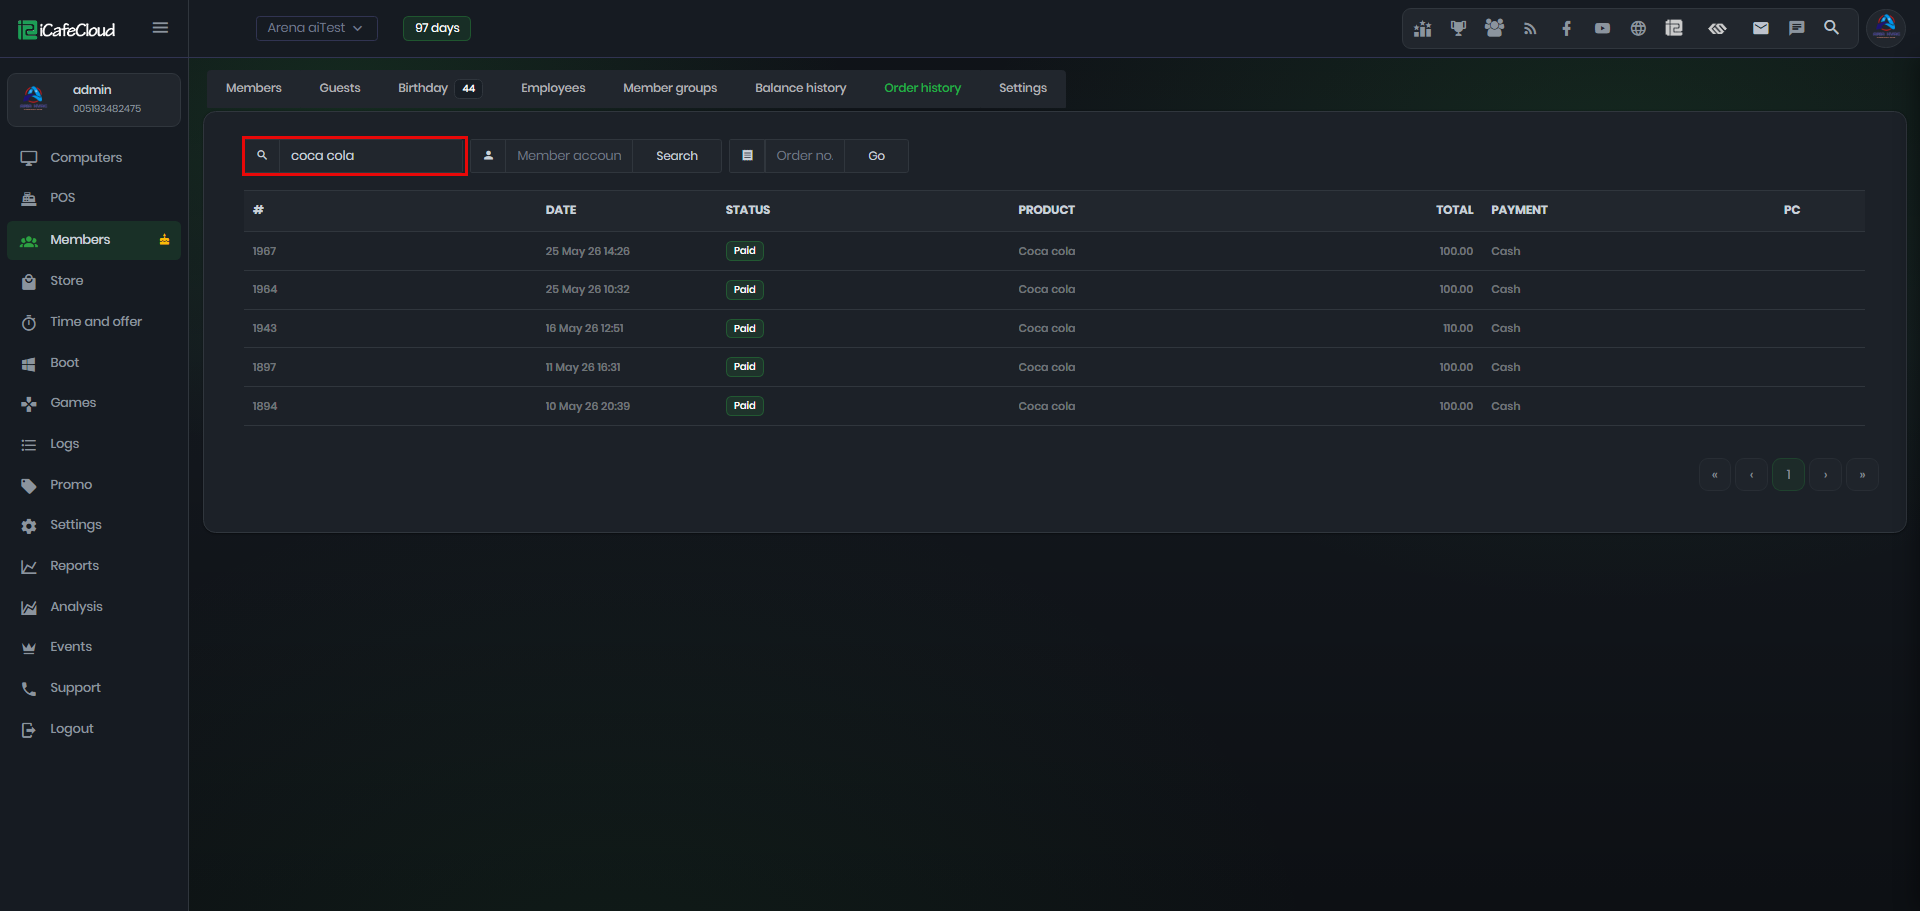Click the Member account input field
Image resolution: width=1920 pixels, height=911 pixels.
coord(569,156)
